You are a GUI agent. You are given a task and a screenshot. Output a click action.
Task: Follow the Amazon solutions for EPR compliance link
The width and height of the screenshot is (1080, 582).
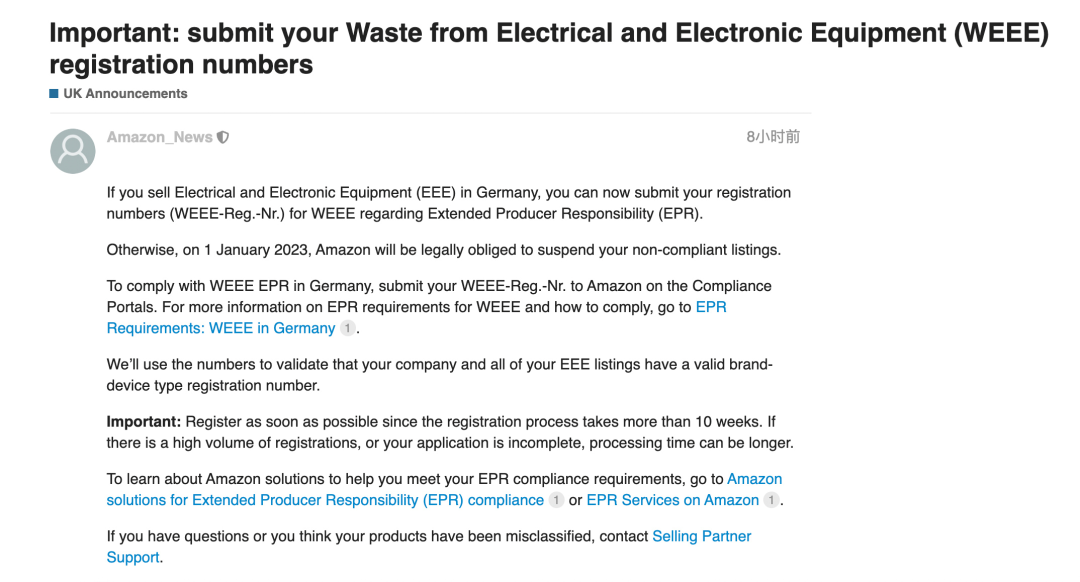click(x=325, y=500)
